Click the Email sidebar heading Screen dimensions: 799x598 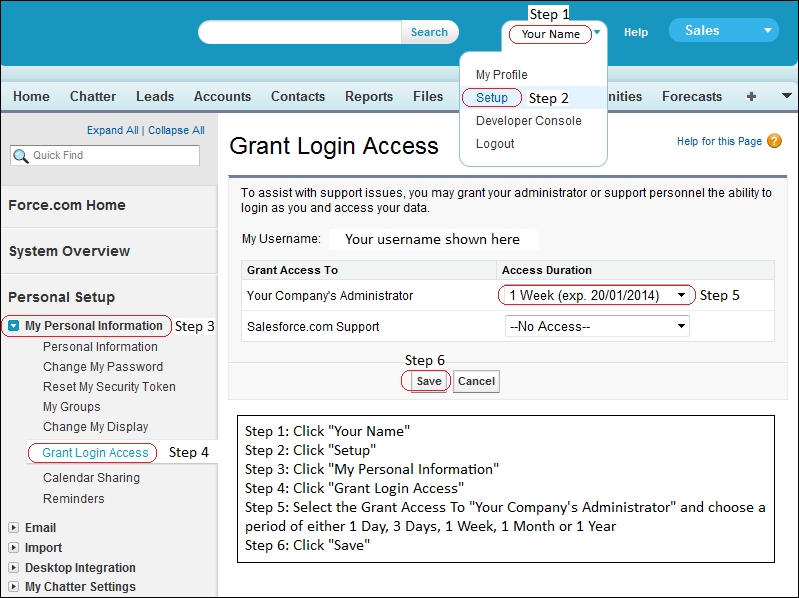coord(40,528)
